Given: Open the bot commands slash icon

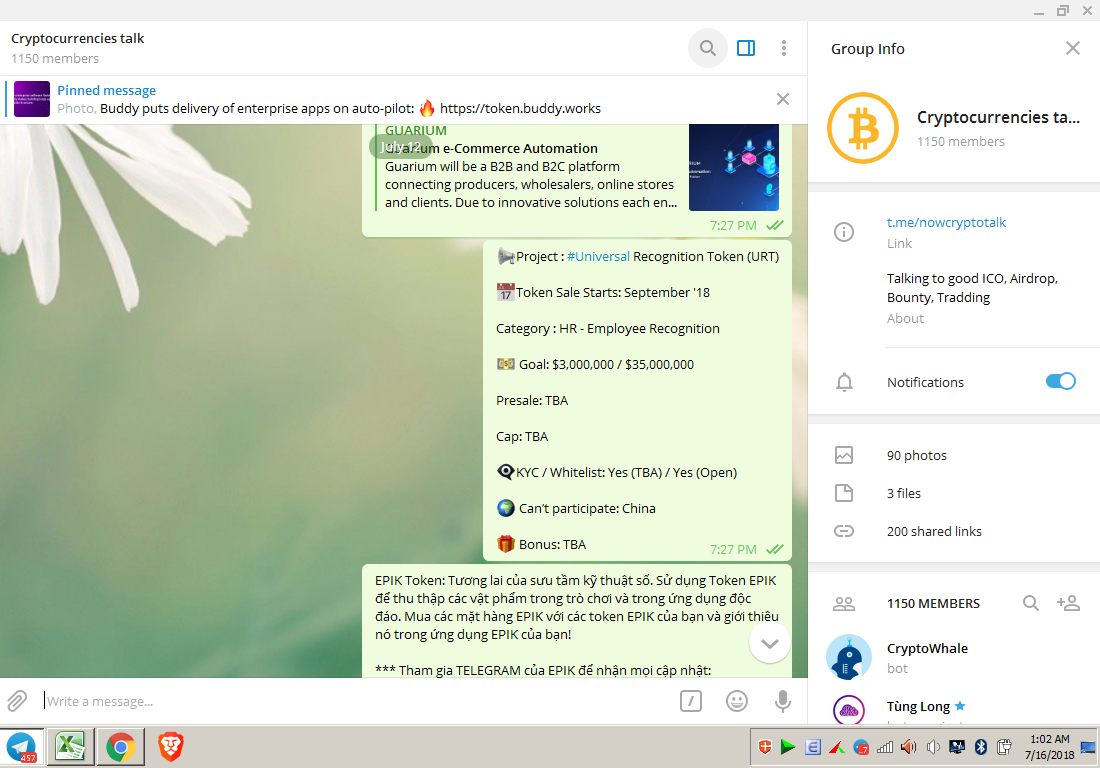Looking at the screenshot, I should coord(691,701).
